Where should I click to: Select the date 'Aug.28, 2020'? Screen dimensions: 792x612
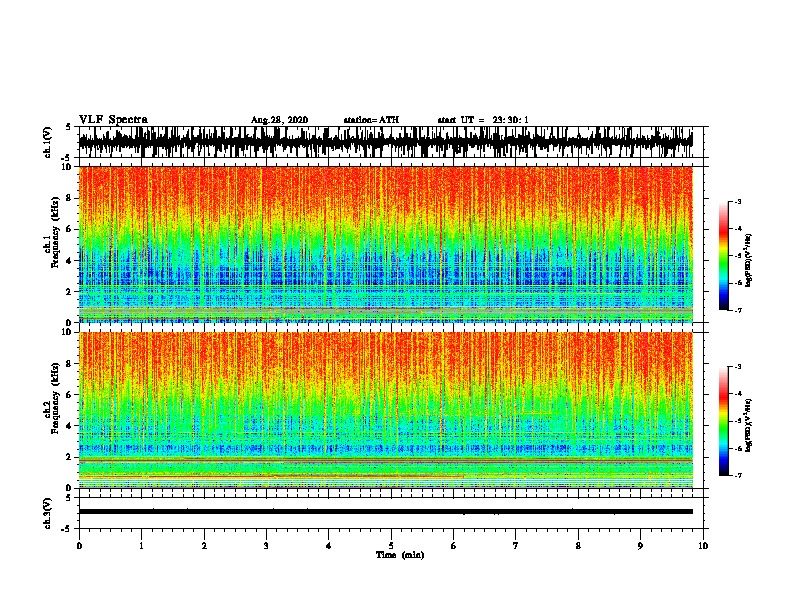(279, 120)
